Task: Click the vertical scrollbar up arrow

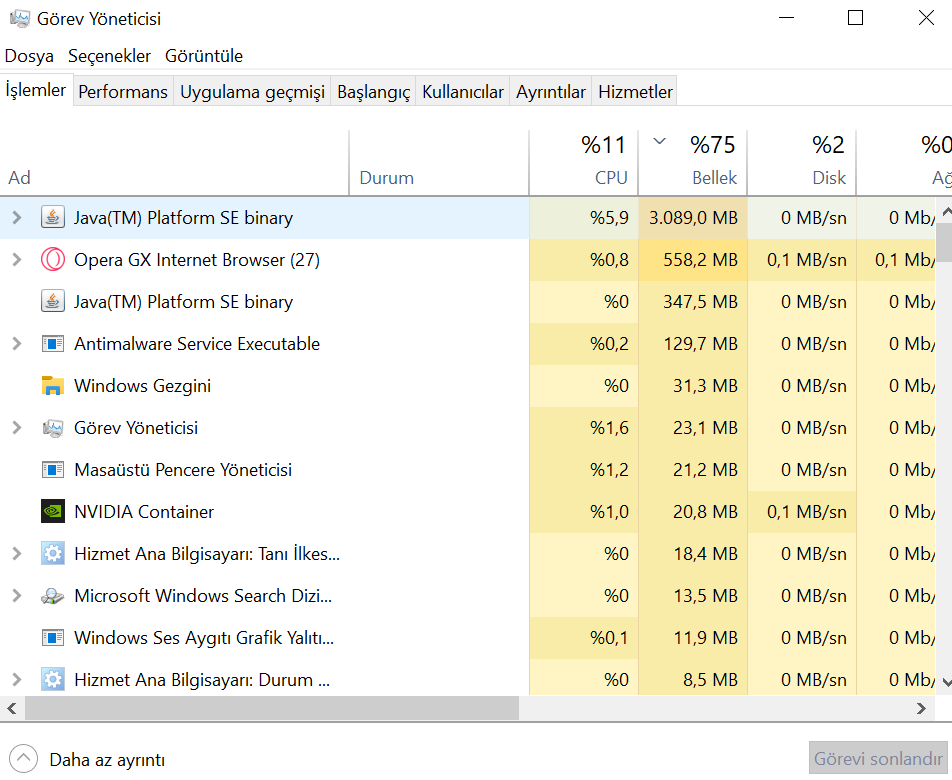Action: click(x=946, y=212)
